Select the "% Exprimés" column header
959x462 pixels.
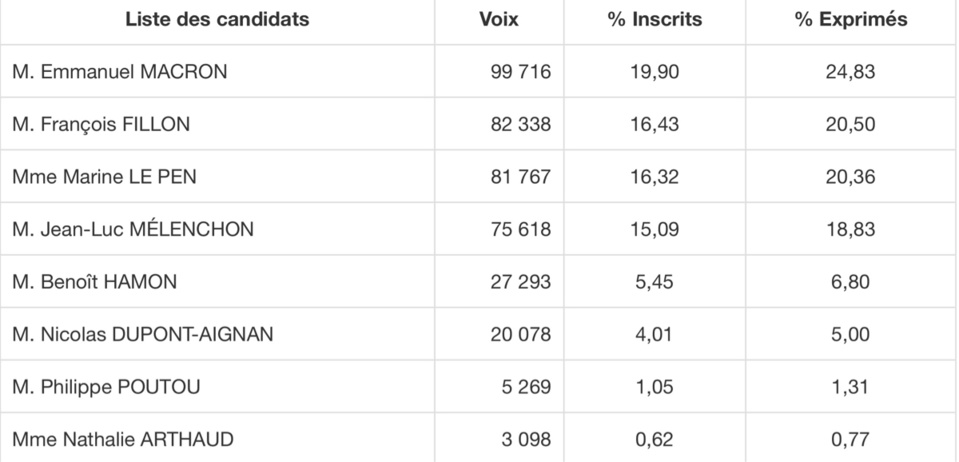point(851,20)
